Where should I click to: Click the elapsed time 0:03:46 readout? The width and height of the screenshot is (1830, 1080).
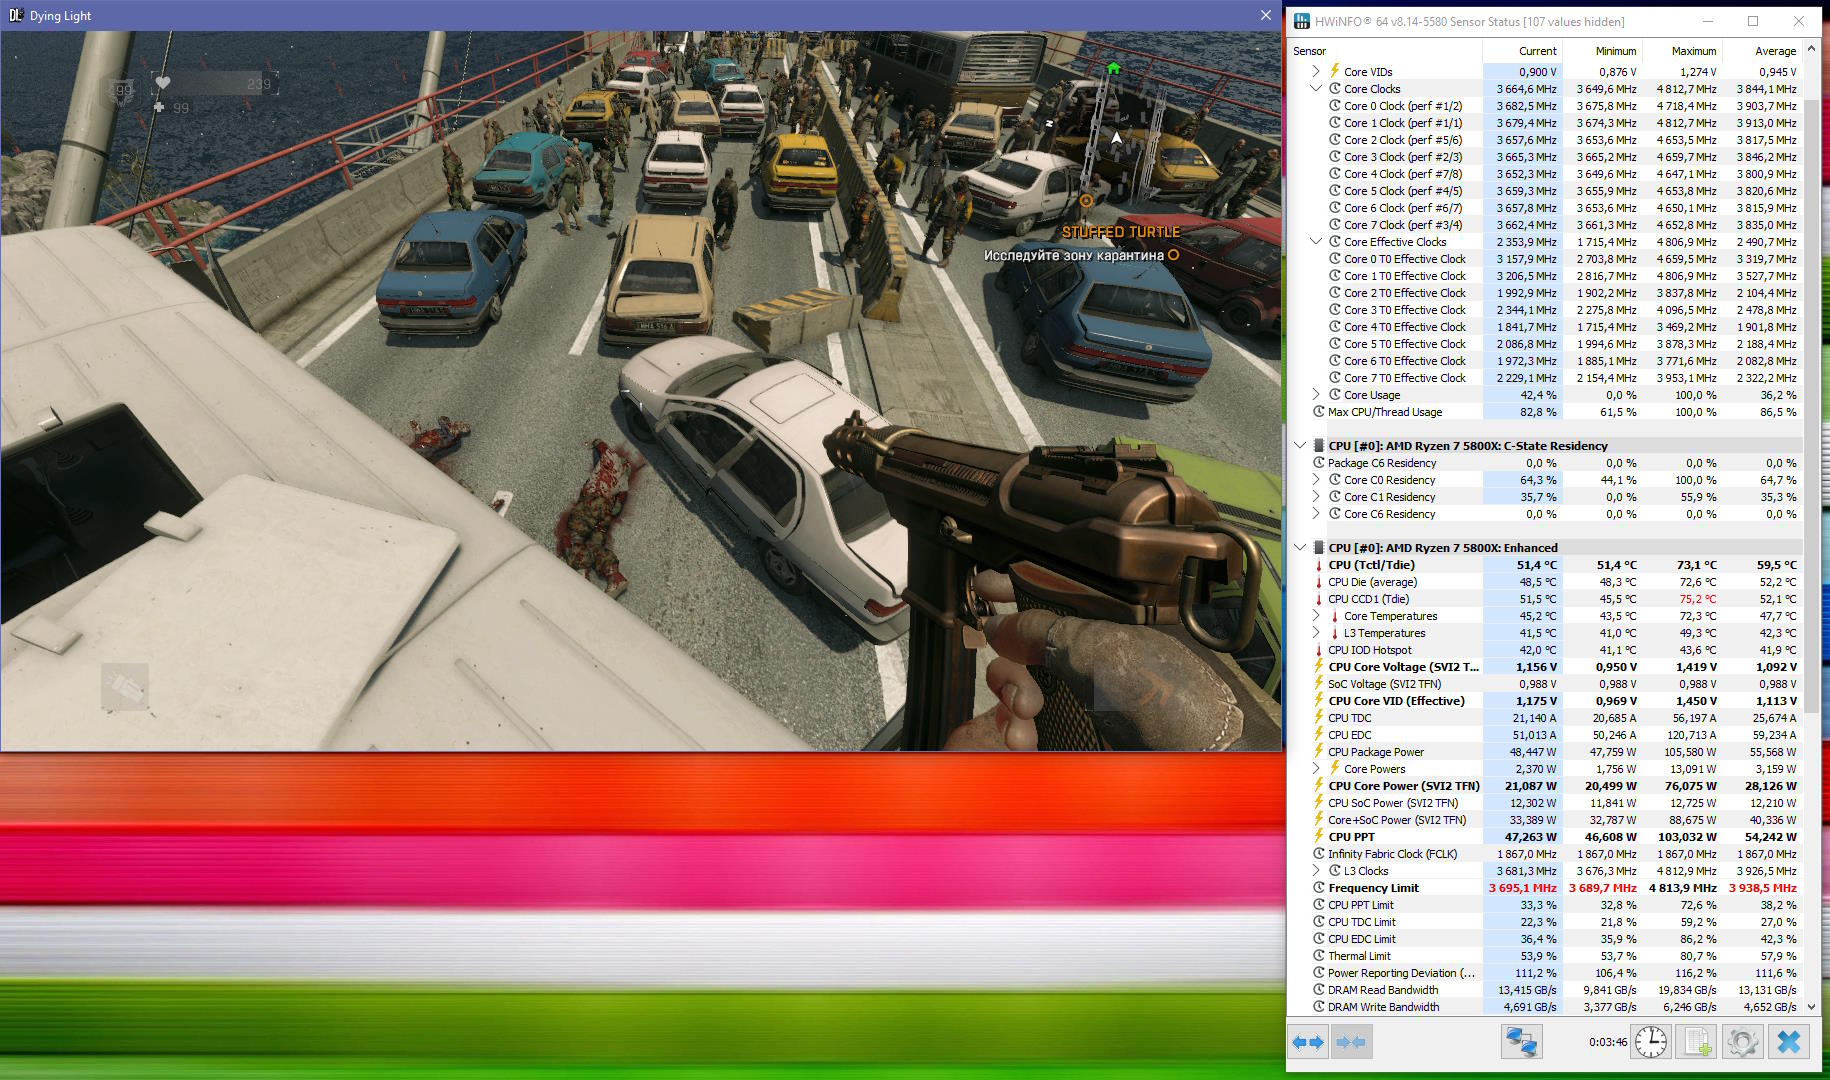(1607, 1042)
